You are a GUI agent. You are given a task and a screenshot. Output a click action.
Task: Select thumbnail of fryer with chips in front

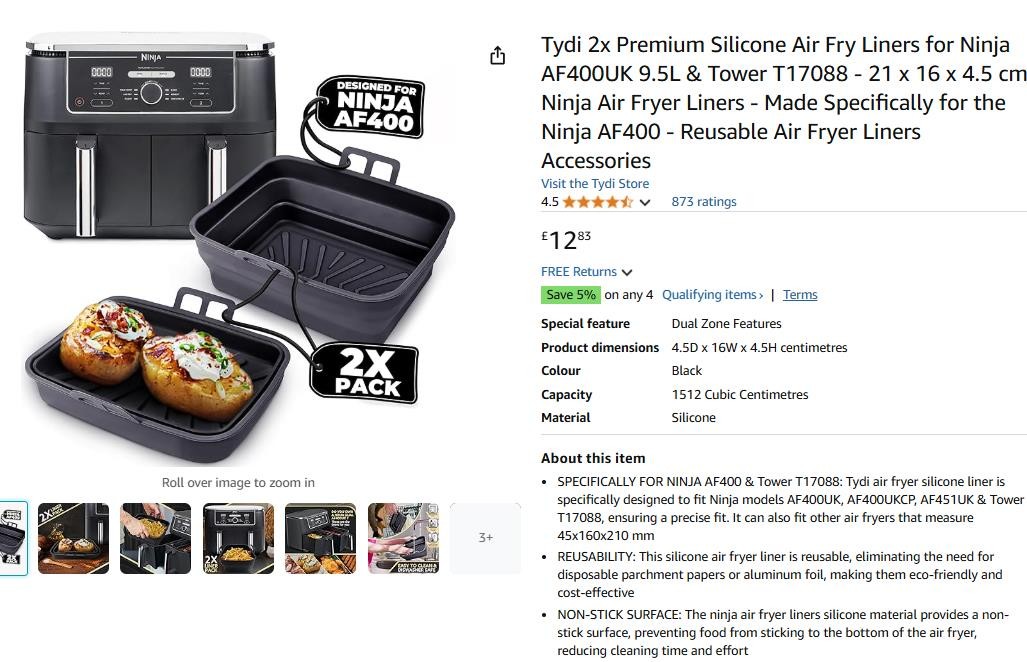238,538
